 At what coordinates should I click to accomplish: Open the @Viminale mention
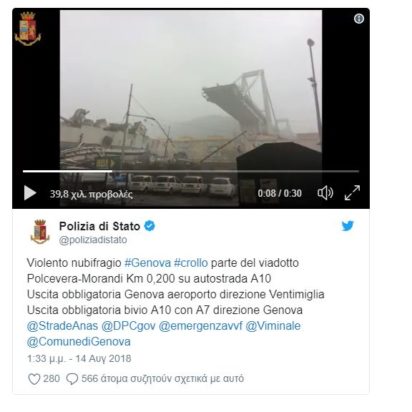pyautogui.click(x=273, y=326)
